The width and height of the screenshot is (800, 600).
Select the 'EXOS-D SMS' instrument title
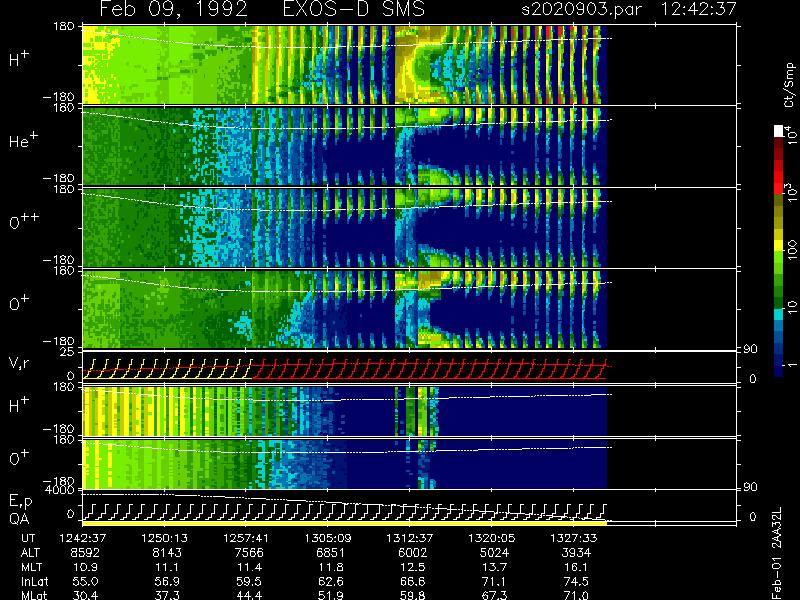coord(353,9)
